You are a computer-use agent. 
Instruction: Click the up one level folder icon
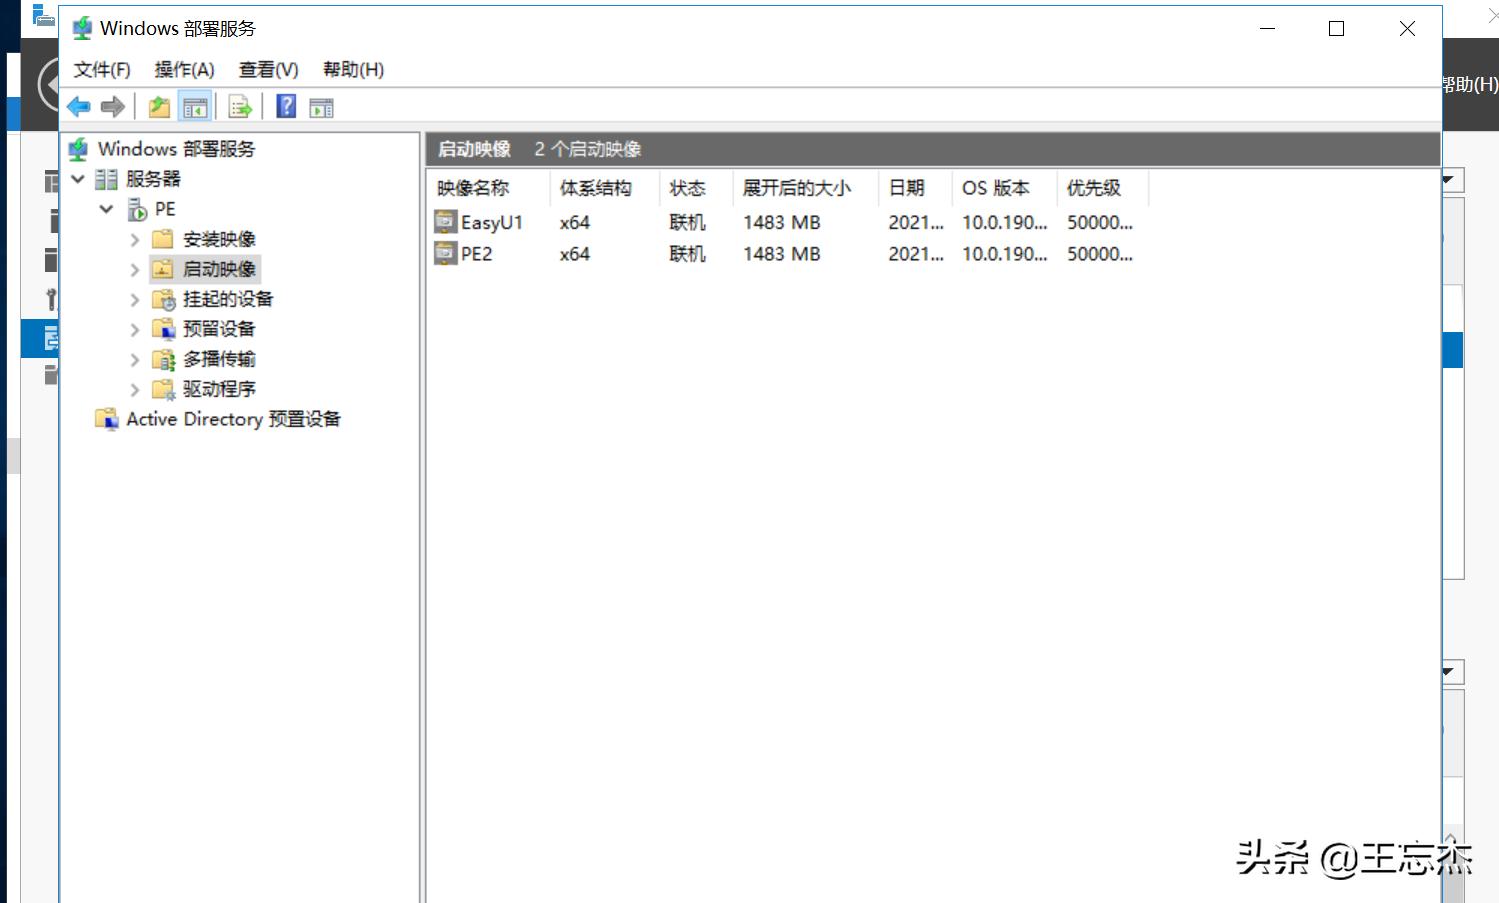click(159, 107)
